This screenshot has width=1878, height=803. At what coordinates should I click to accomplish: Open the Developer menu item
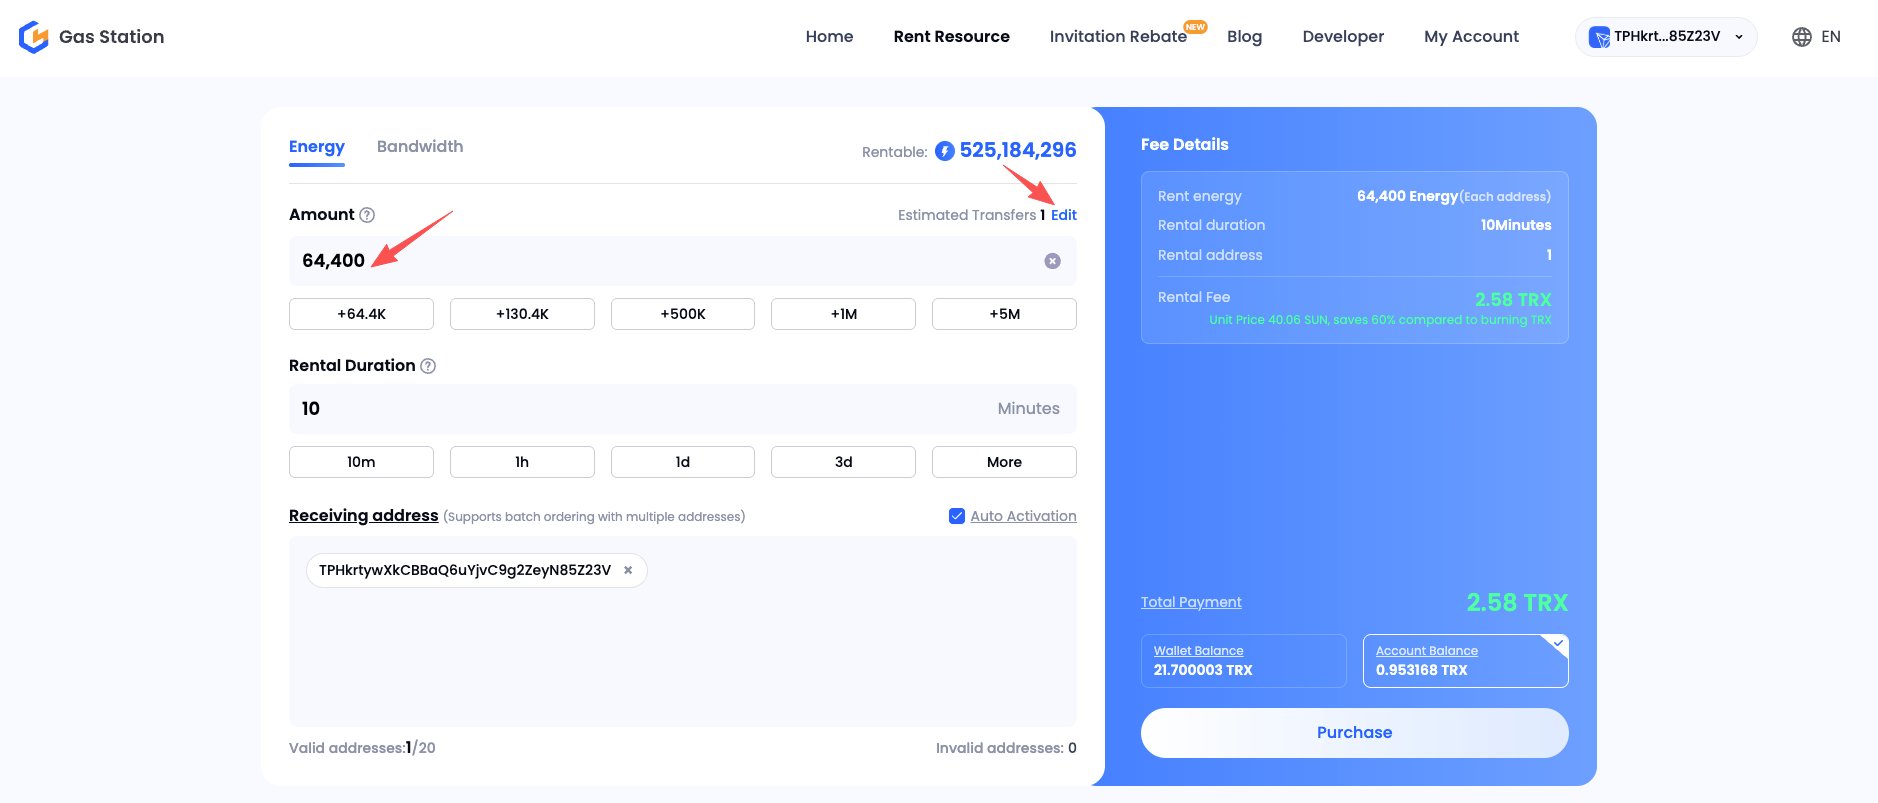click(1343, 37)
